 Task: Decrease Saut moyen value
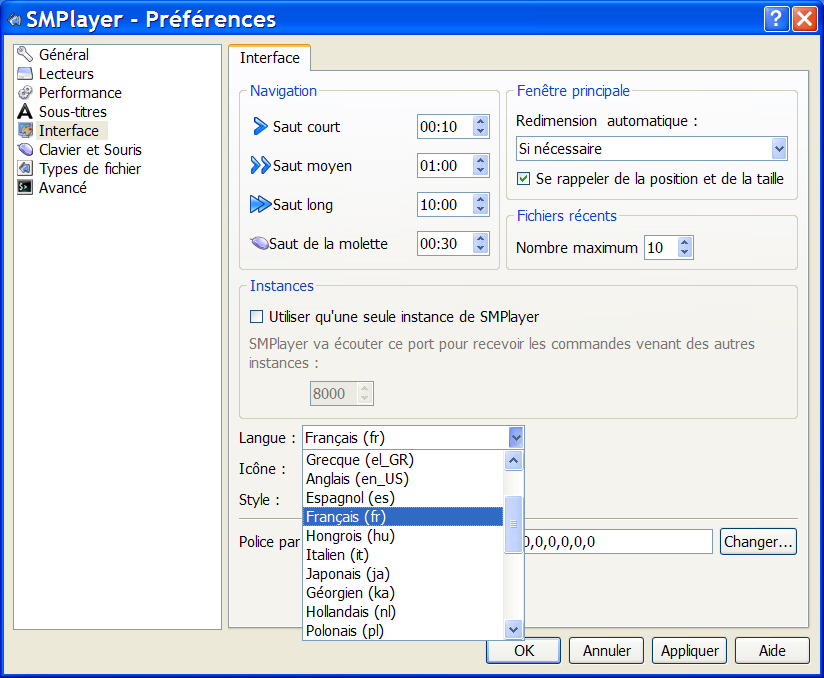[x=480, y=170]
